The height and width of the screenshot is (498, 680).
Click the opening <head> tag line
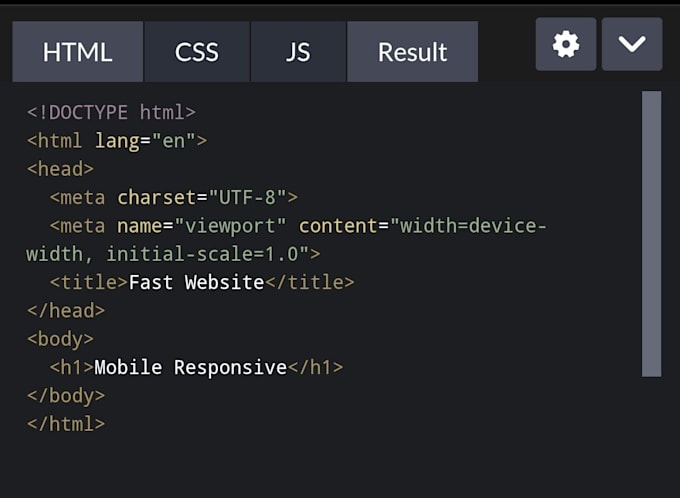pyautogui.click(x=60, y=169)
